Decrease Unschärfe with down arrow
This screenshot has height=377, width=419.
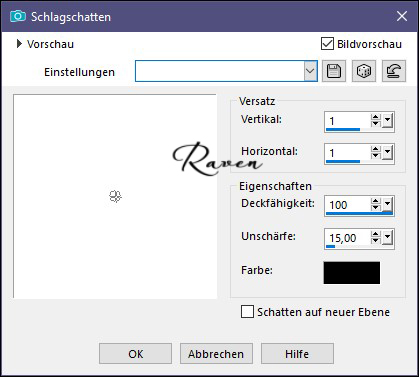tap(376, 241)
